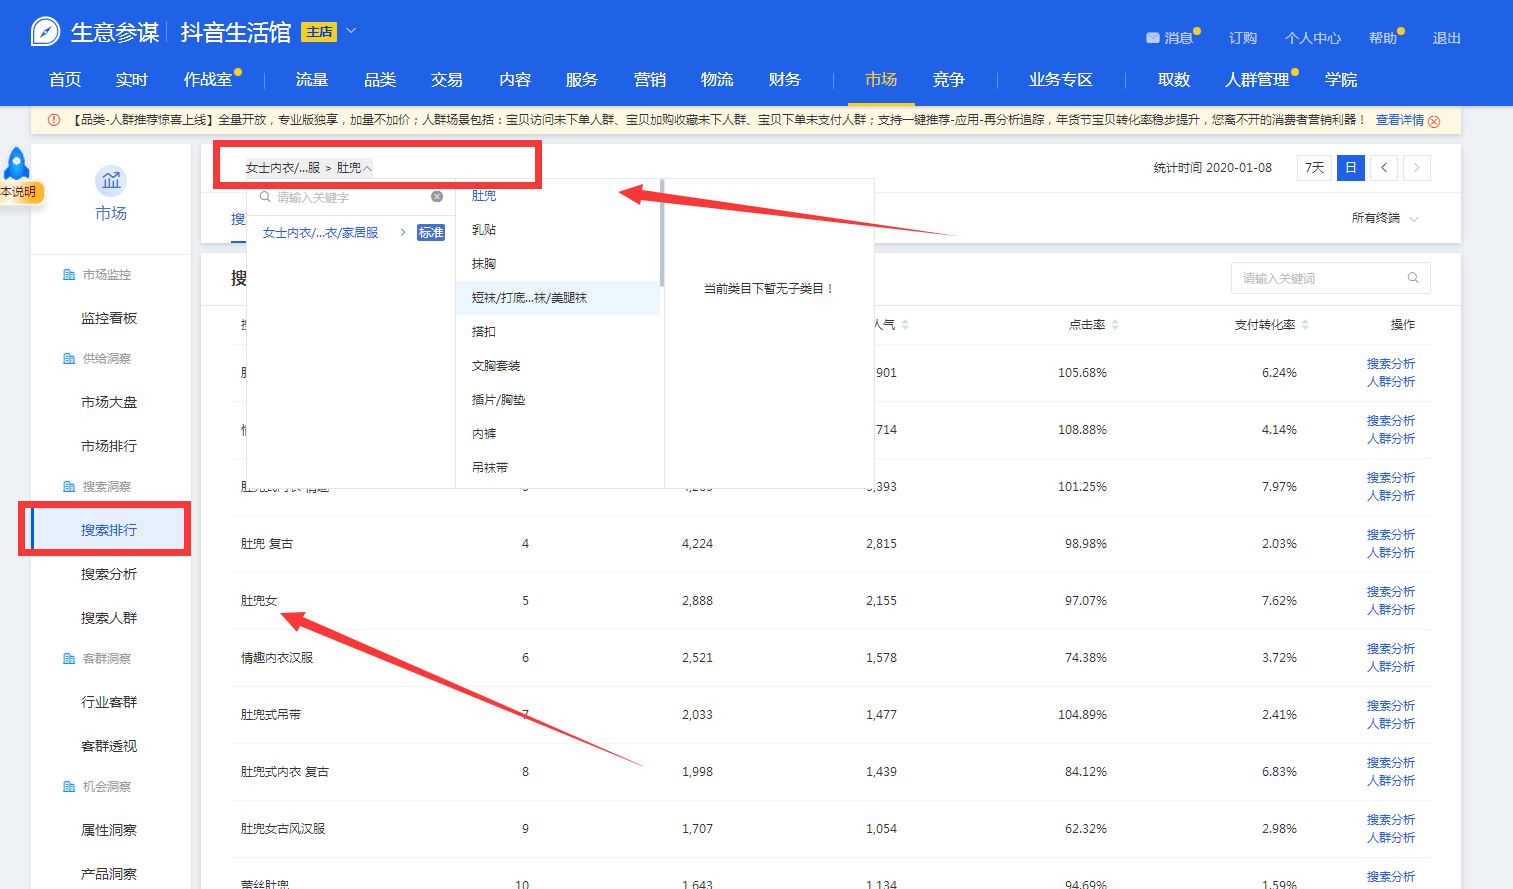This screenshot has width=1513, height=889.
Task: Select 吊袜带 category
Action: [490, 468]
